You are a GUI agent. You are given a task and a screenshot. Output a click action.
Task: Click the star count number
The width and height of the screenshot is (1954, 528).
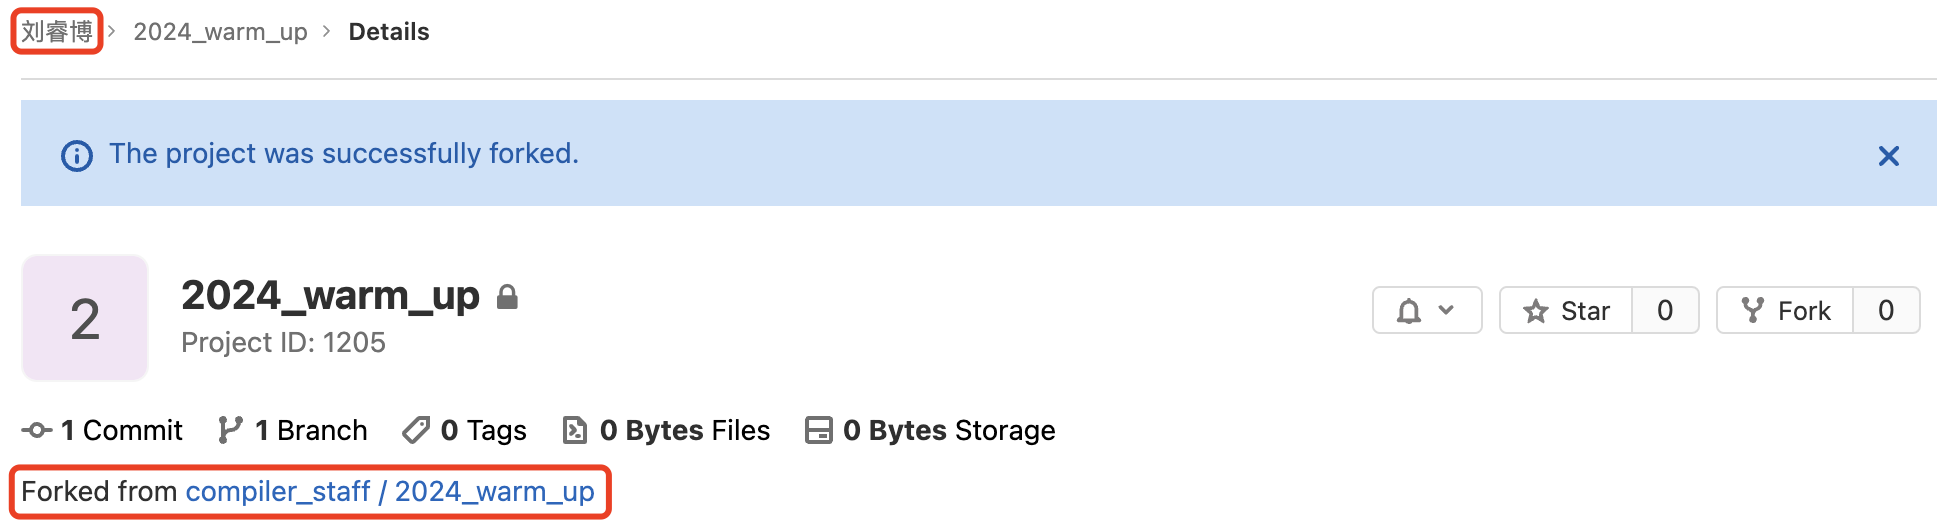pyautogui.click(x=1665, y=310)
